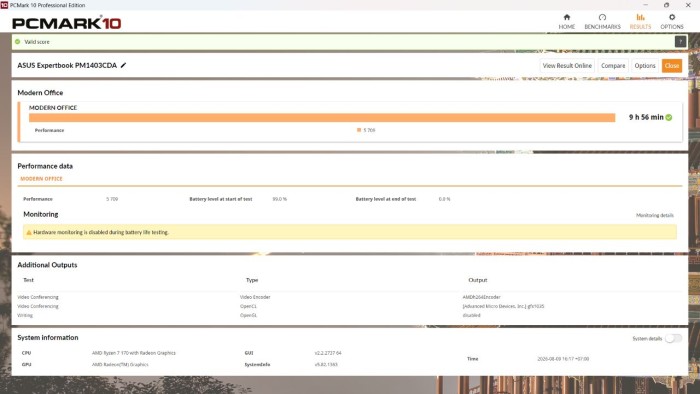
Task: Click the Writing test row
Action: pos(25,315)
